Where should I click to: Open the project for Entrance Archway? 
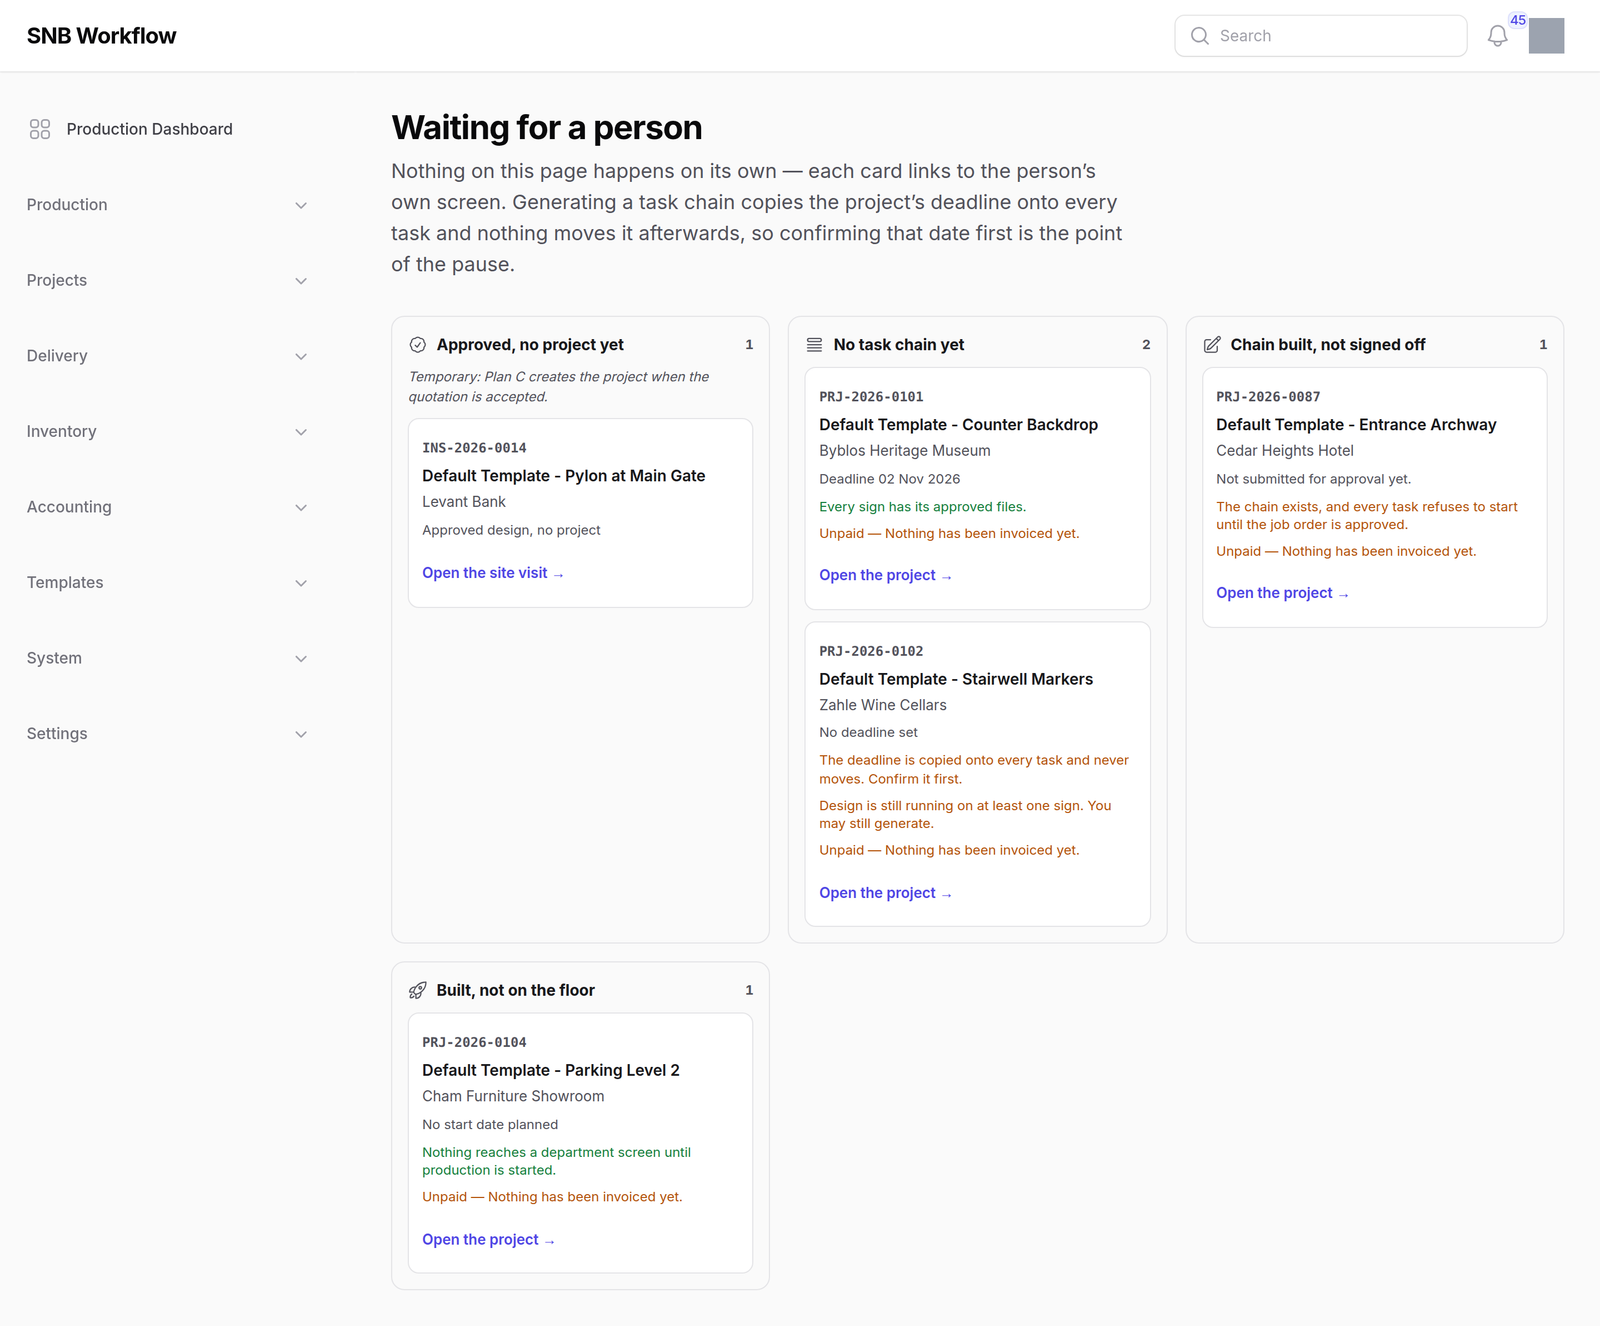1282,593
